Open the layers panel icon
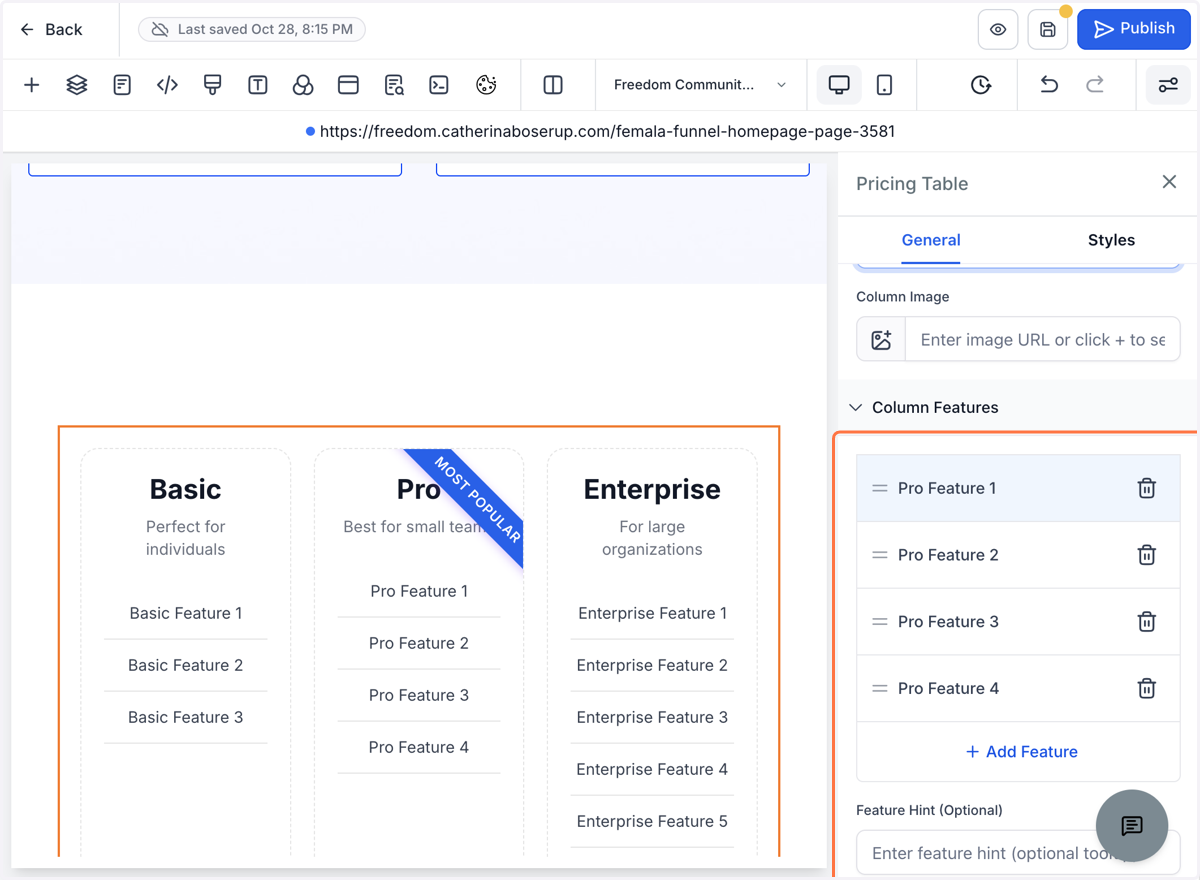Image resolution: width=1200 pixels, height=880 pixels. (x=77, y=85)
